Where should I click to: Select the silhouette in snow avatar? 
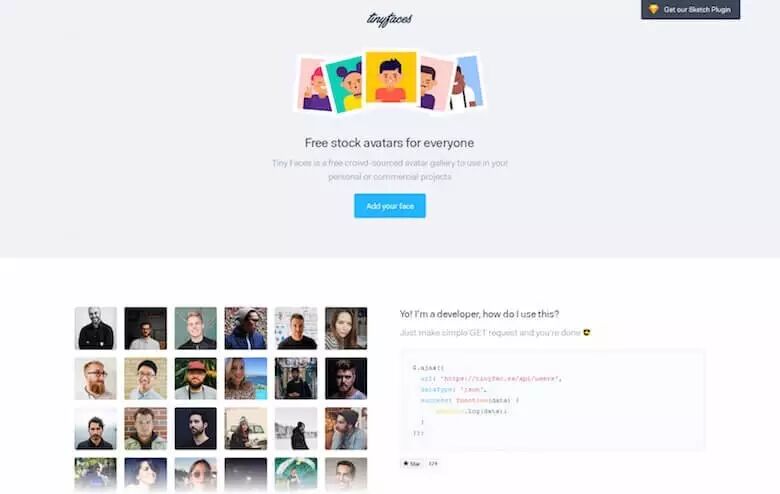(296, 429)
